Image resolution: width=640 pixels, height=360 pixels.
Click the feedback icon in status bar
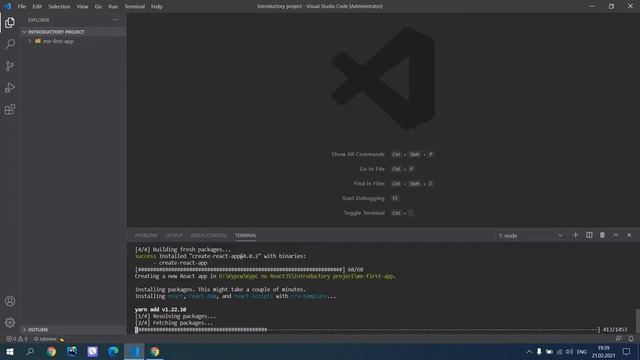coord(618,338)
